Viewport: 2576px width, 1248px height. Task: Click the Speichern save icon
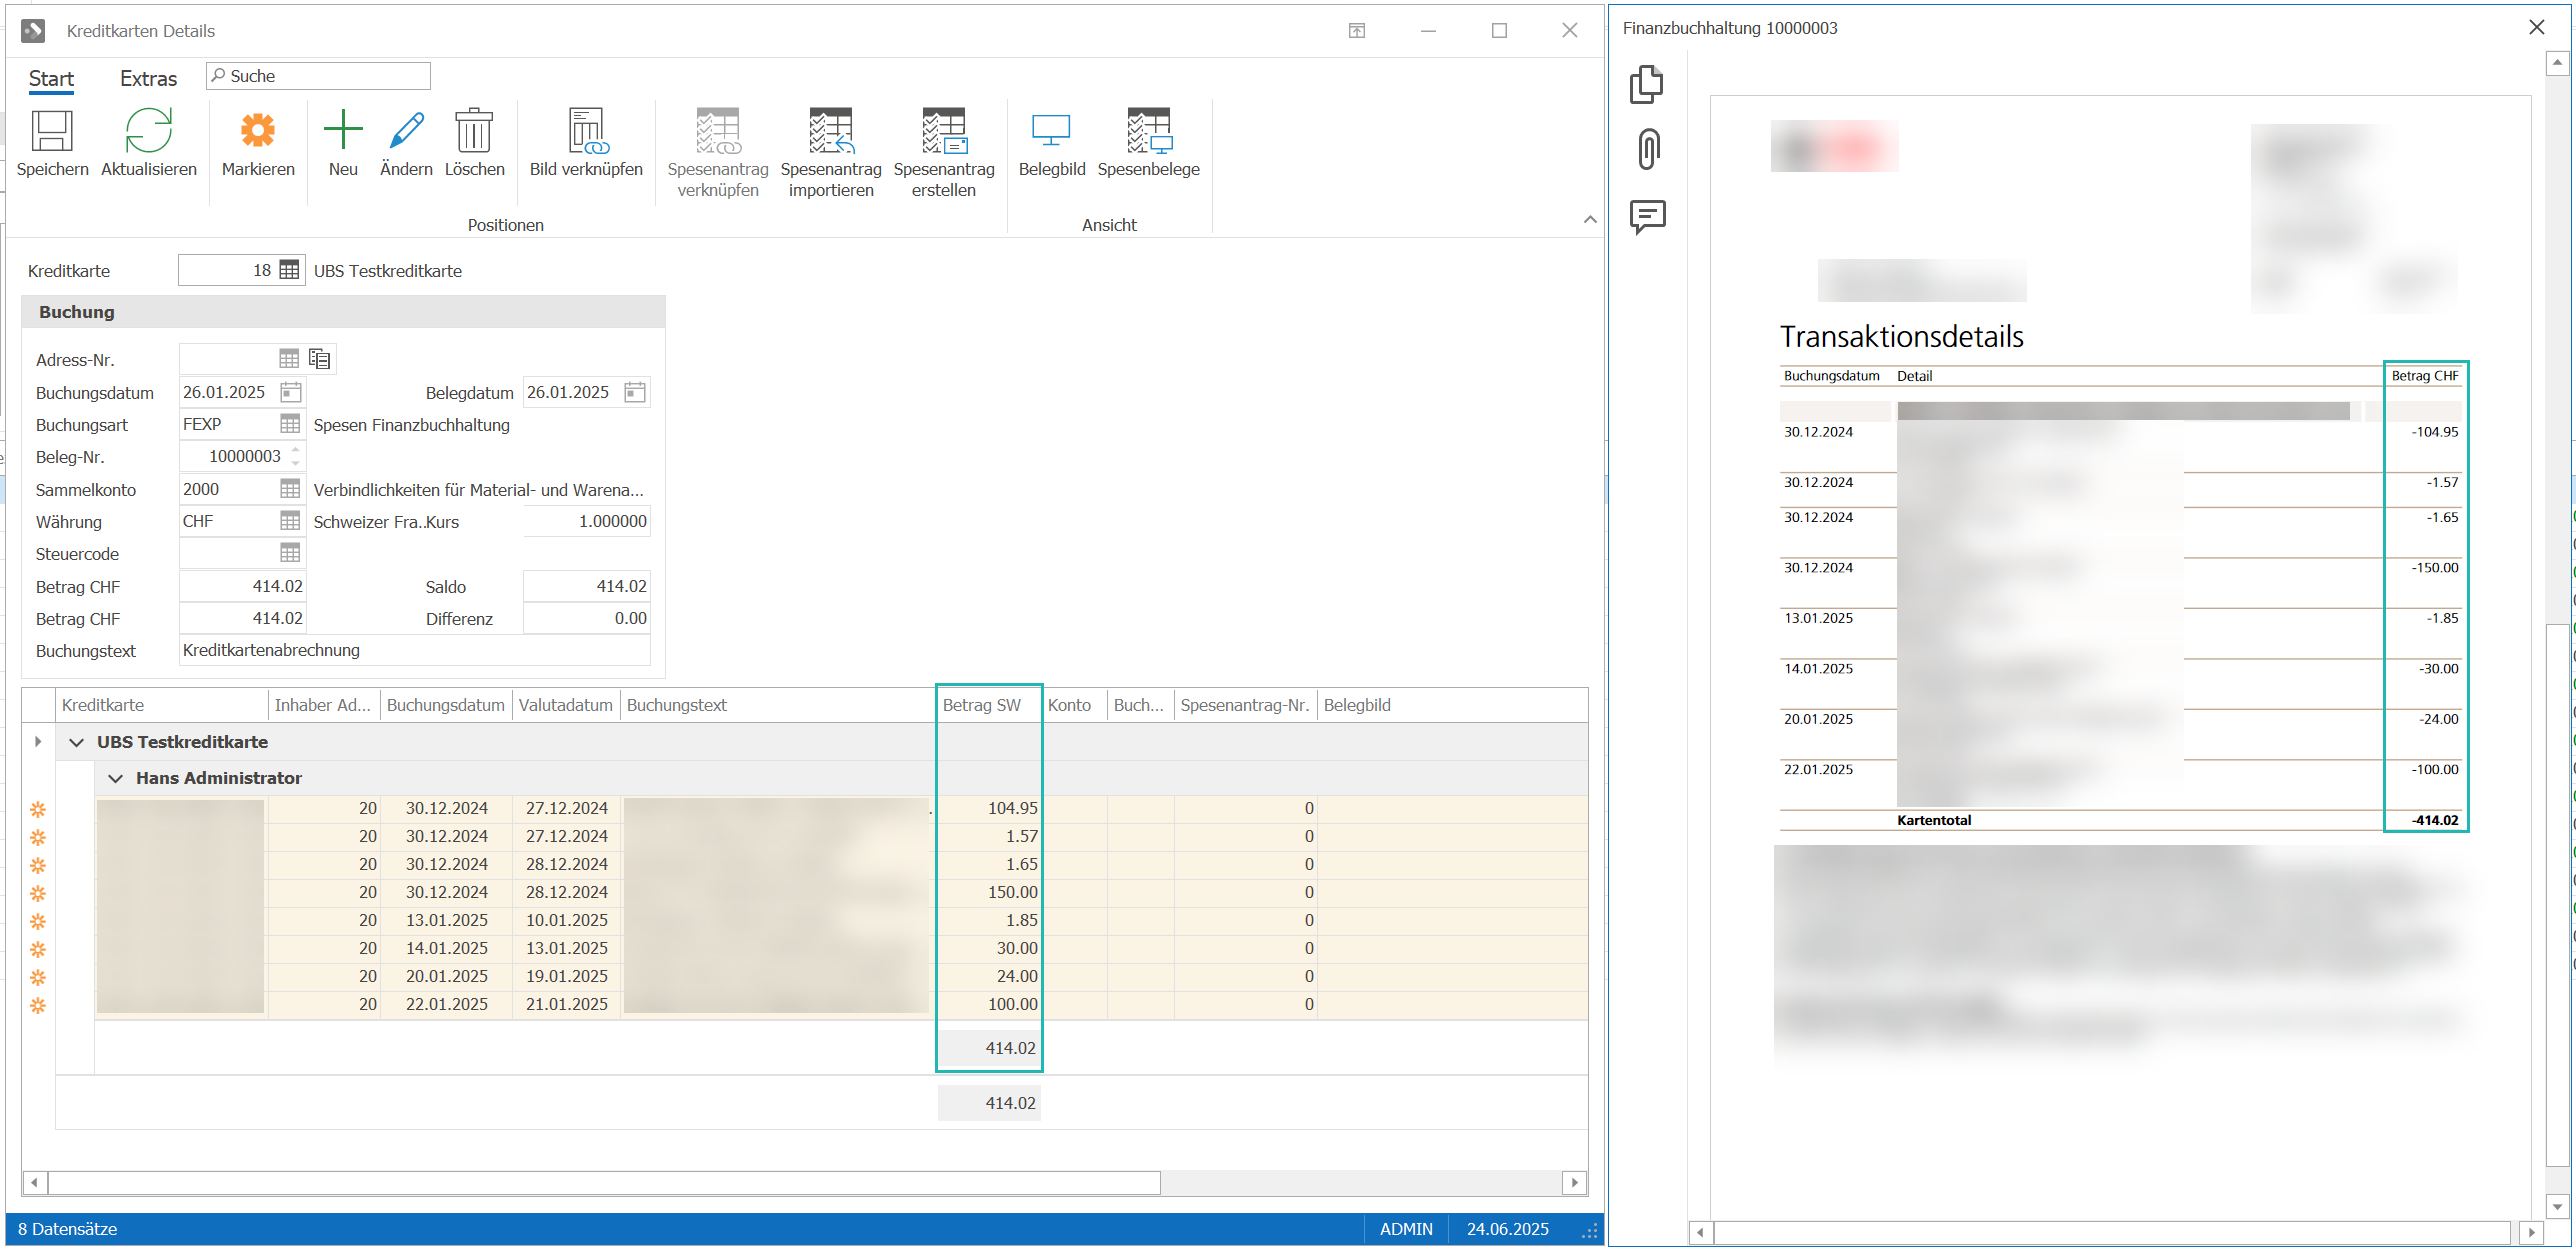click(52, 131)
